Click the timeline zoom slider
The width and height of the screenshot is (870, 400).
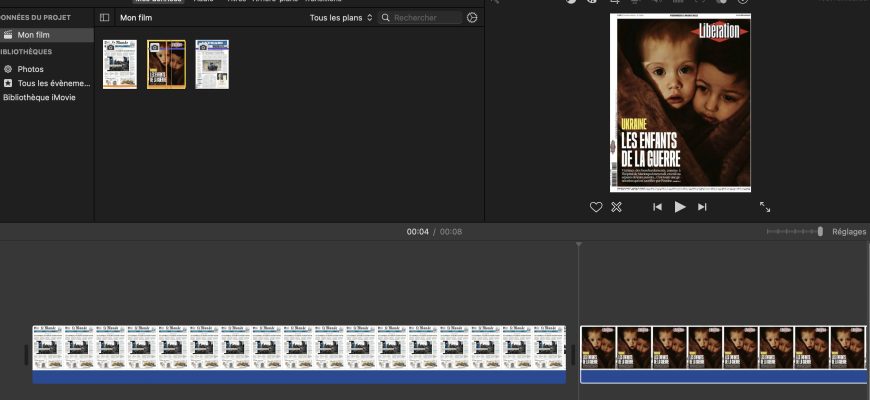795,231
